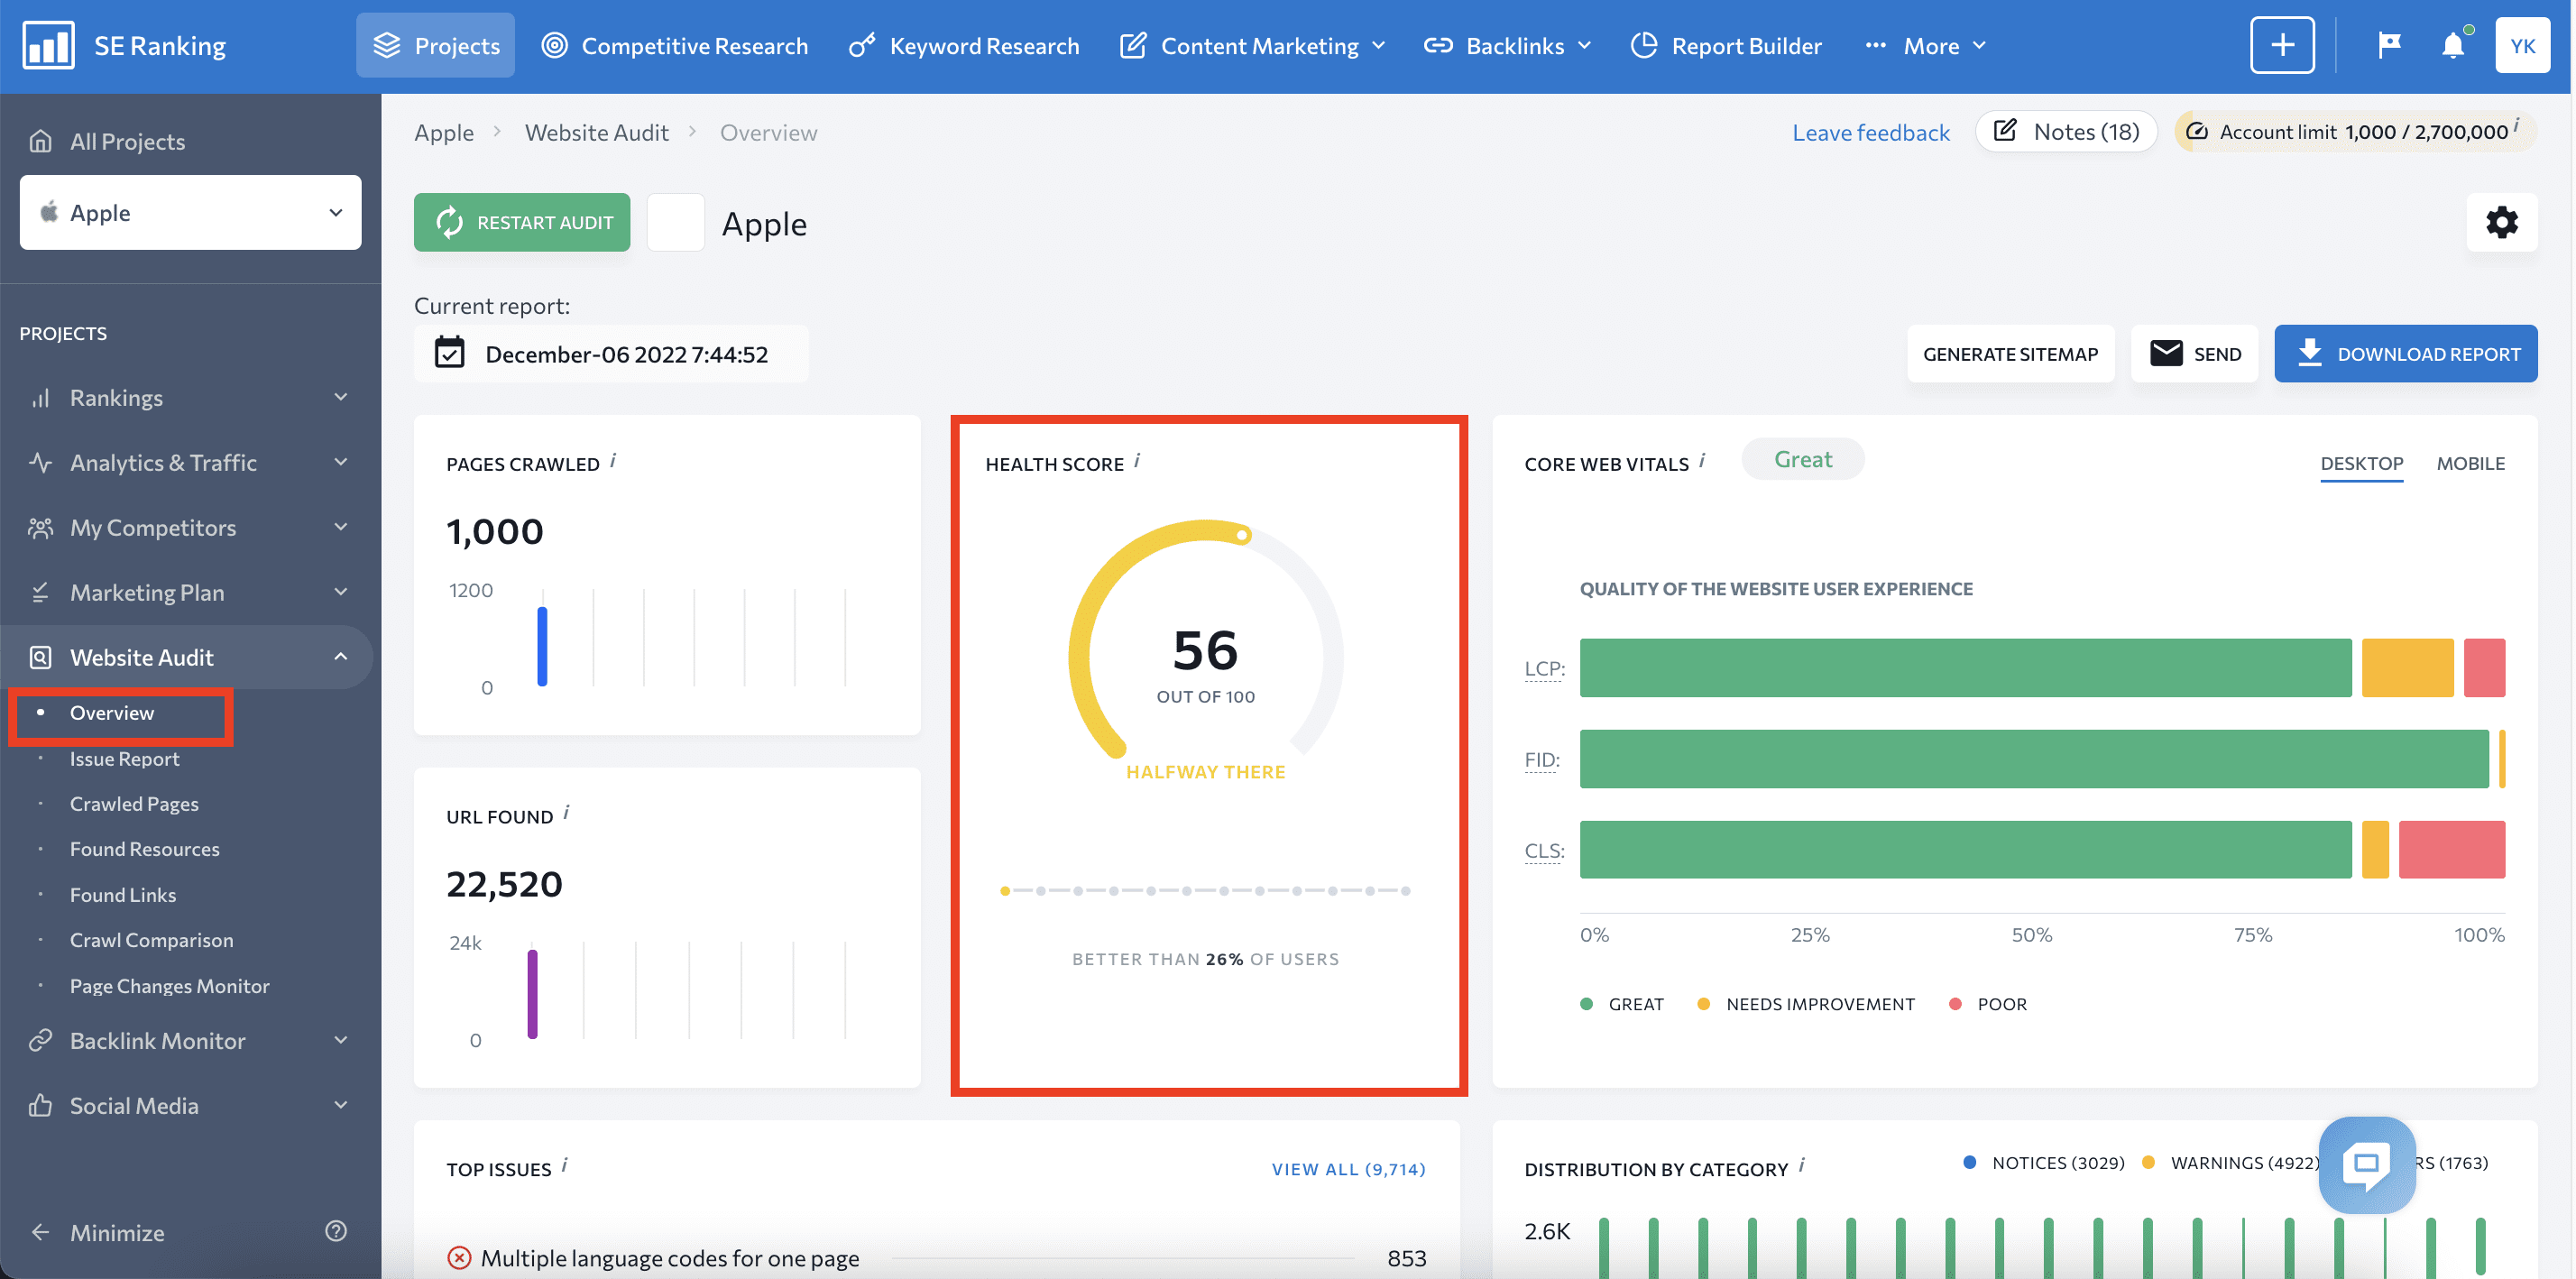This screenshot has width=2576, height=1279.
Task: Click the All Projects home icon
Action: click(40, 141)
